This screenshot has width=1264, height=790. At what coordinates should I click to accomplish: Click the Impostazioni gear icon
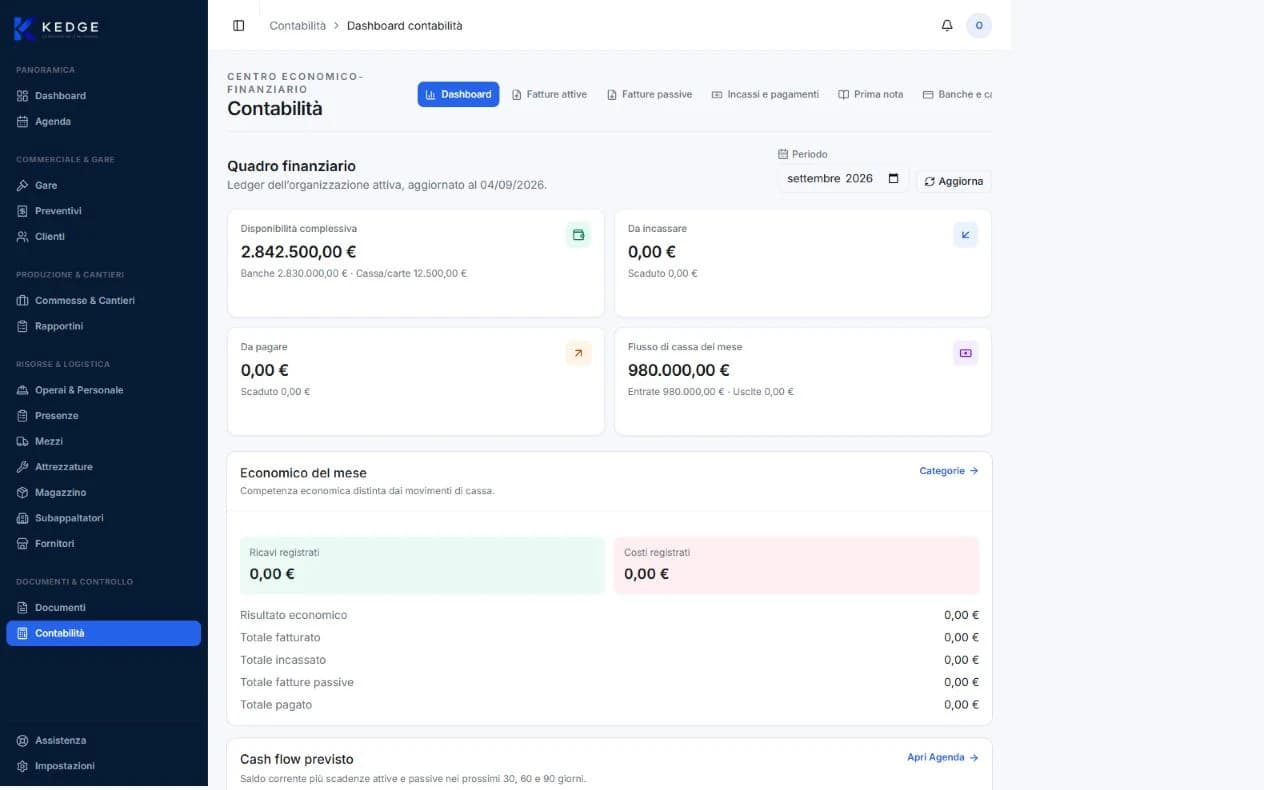pos(23,766)
